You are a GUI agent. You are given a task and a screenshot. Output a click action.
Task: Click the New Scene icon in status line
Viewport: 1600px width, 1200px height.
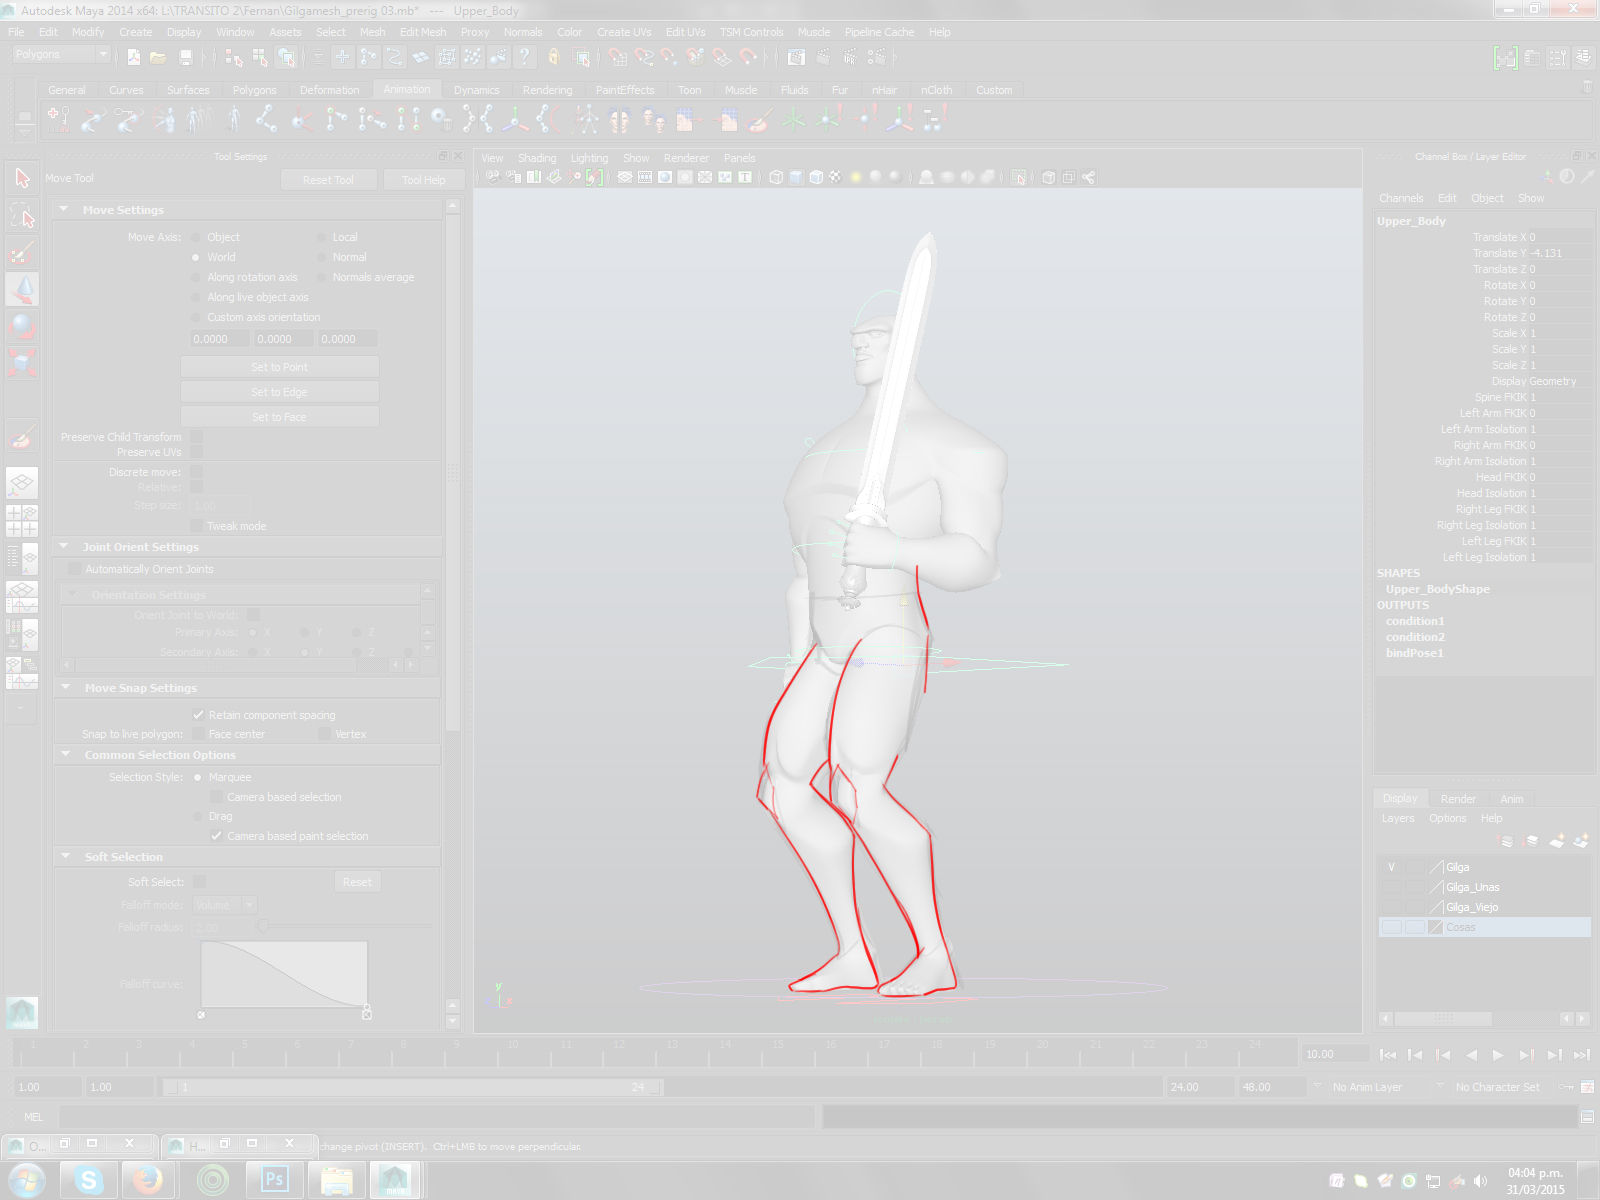(133, 57)
